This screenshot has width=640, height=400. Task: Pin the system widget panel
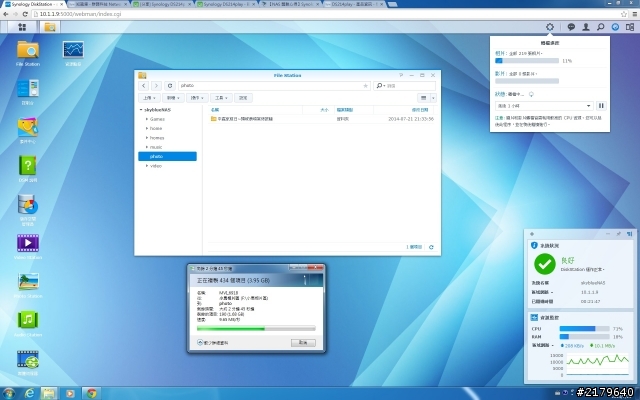point(618,234)
